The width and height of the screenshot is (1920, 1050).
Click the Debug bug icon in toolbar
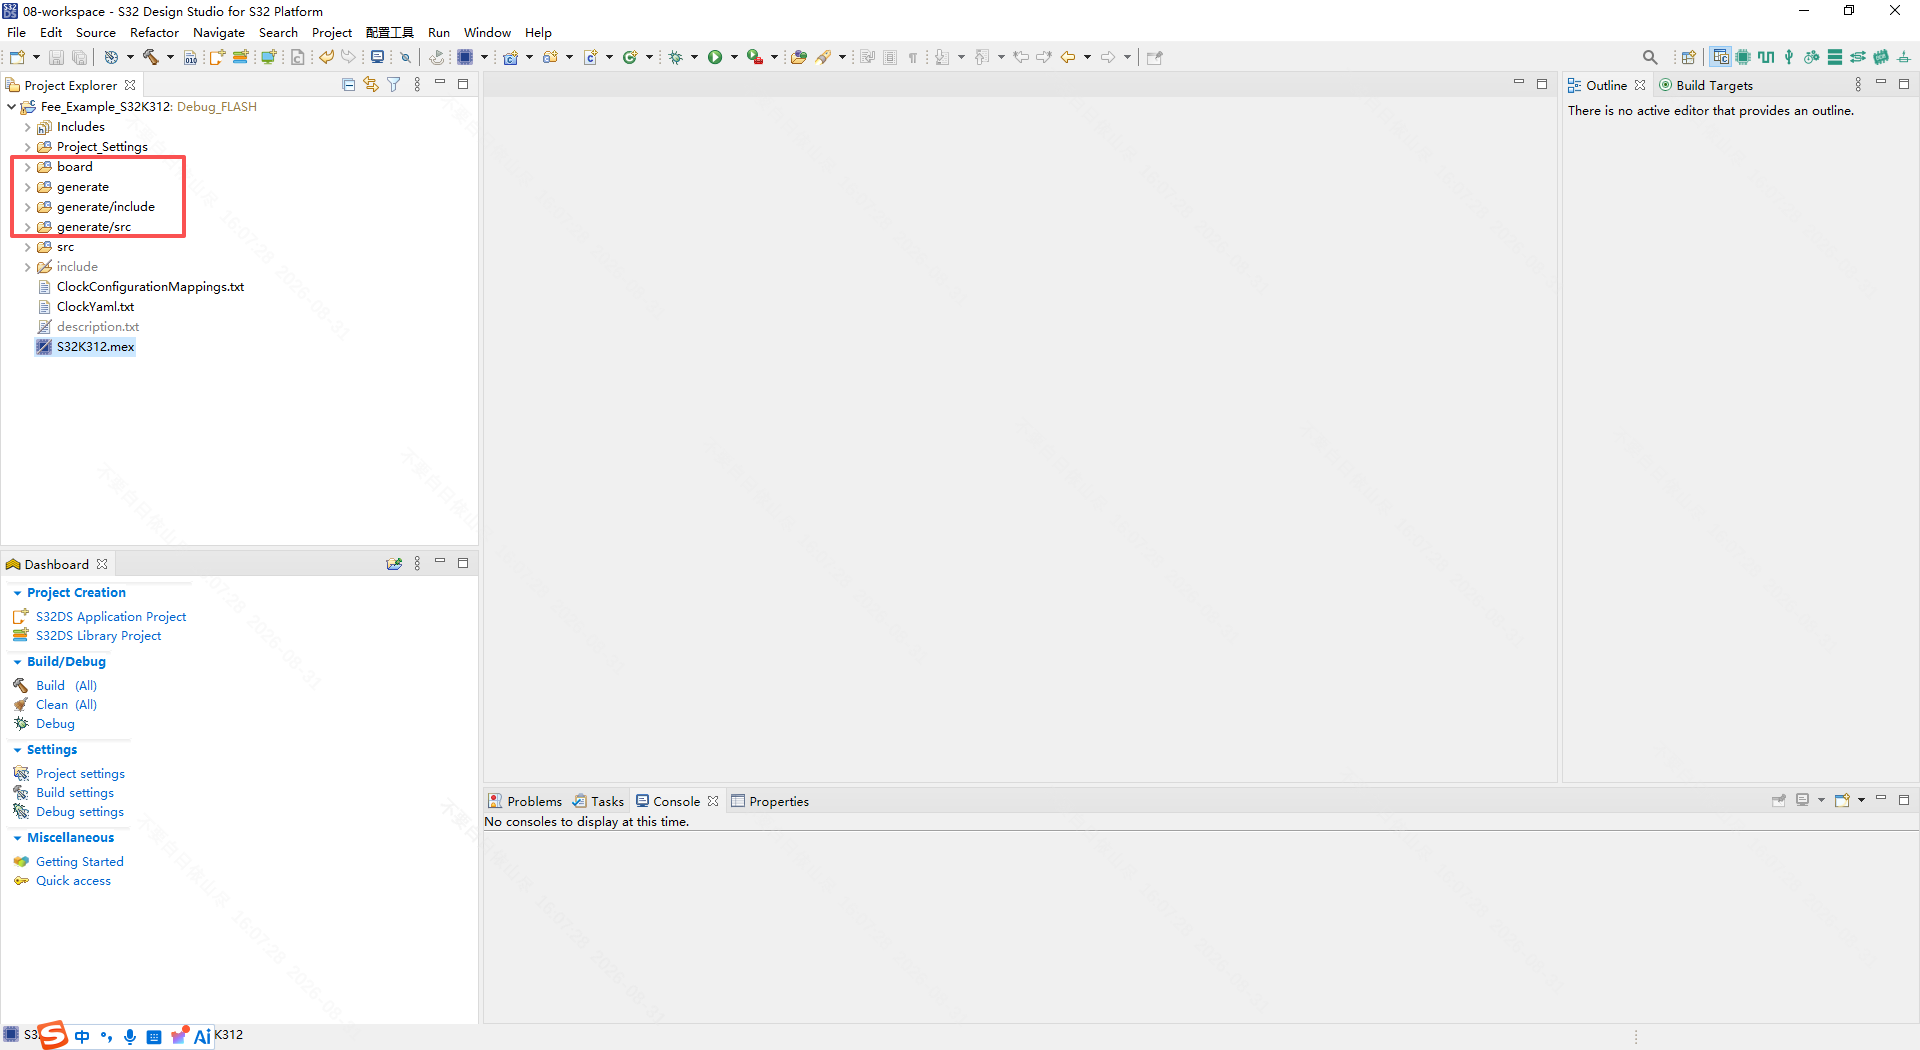(x=676, y=57)
